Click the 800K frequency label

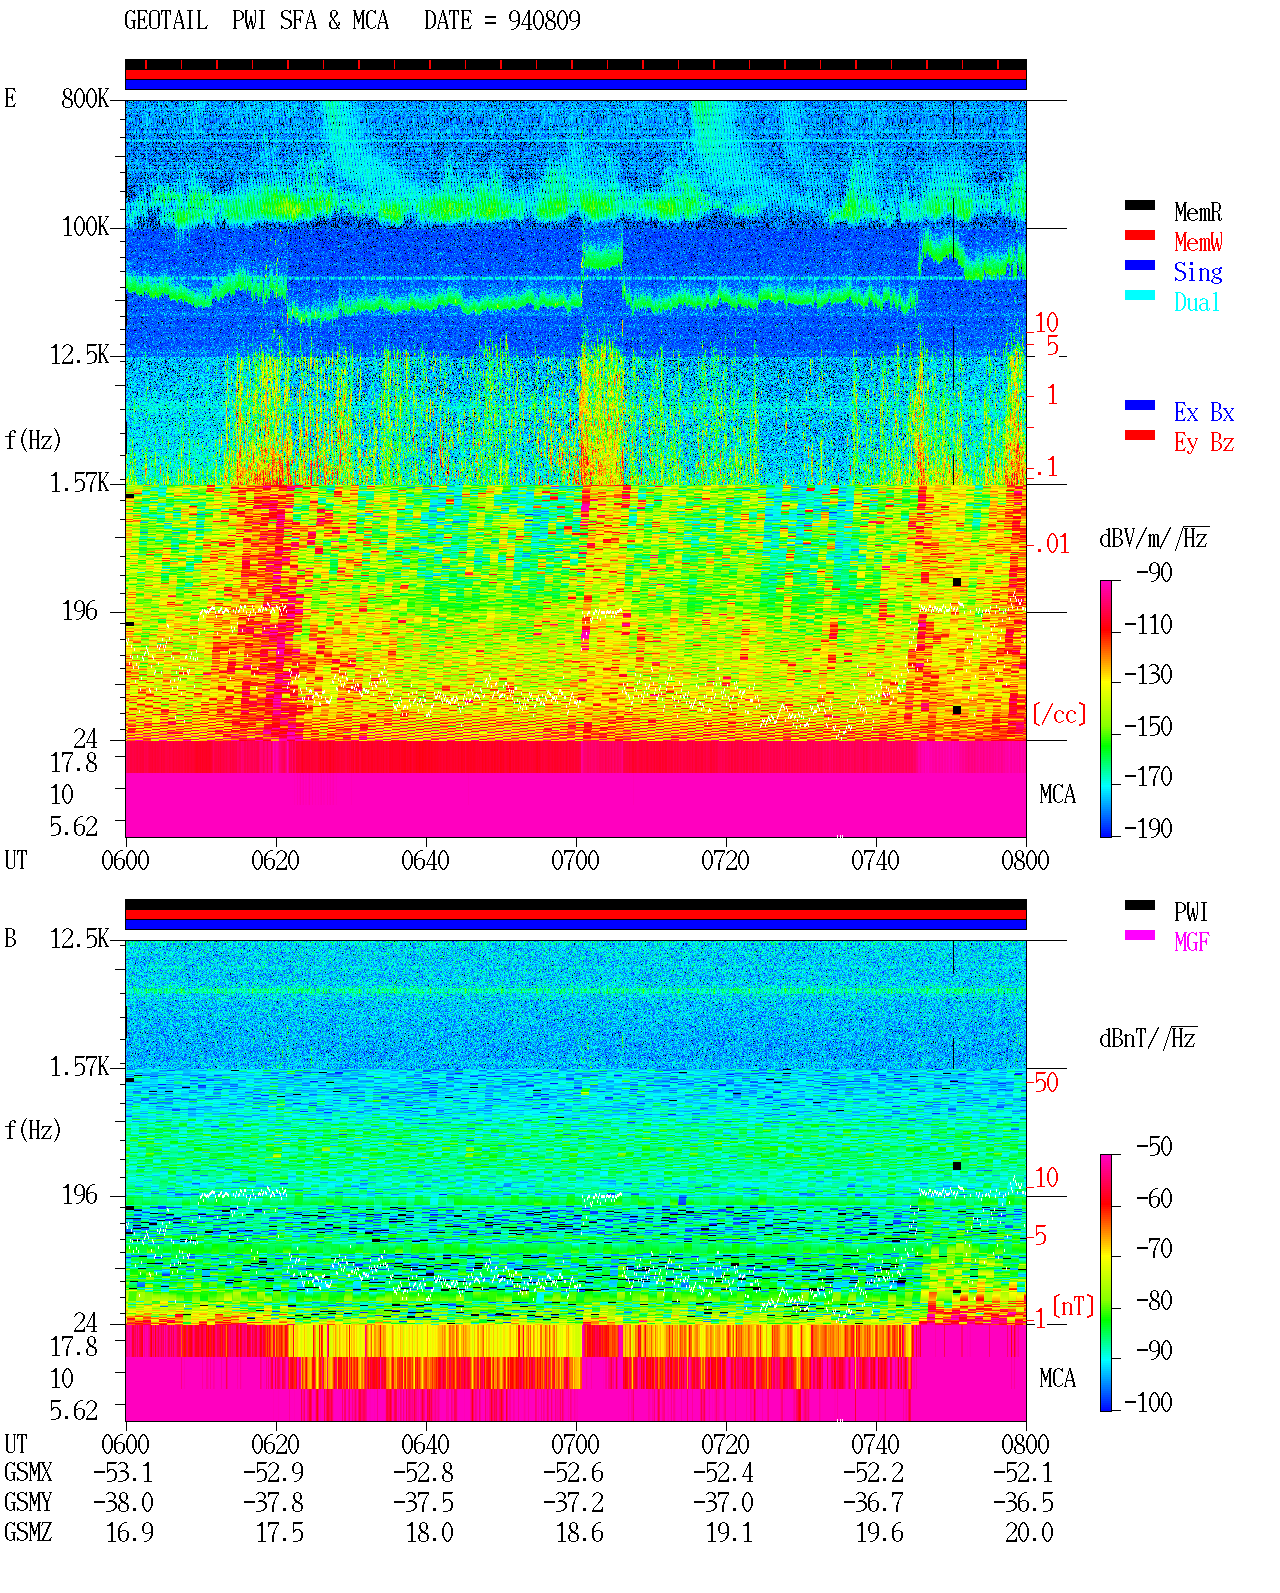(85, 99)
